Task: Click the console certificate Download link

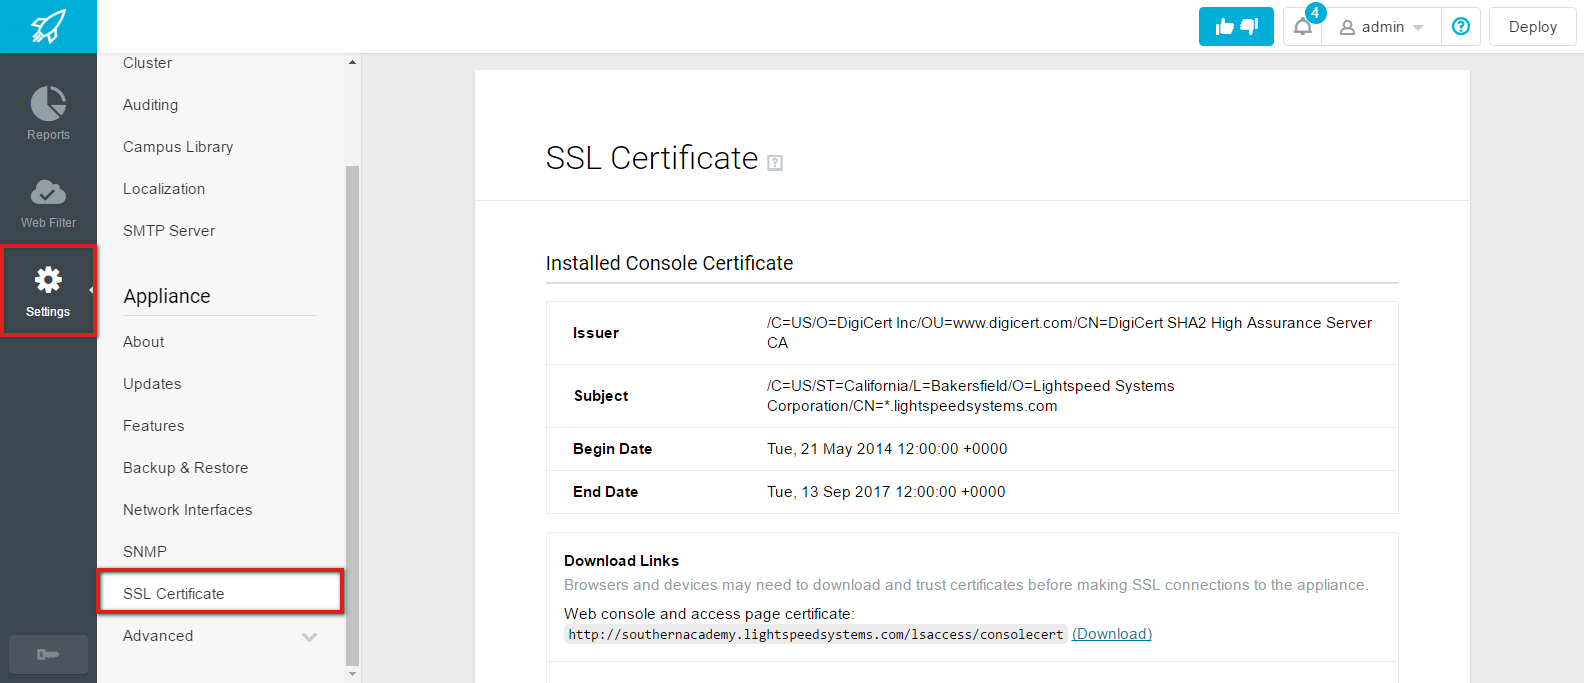Action: point(1112,634)
